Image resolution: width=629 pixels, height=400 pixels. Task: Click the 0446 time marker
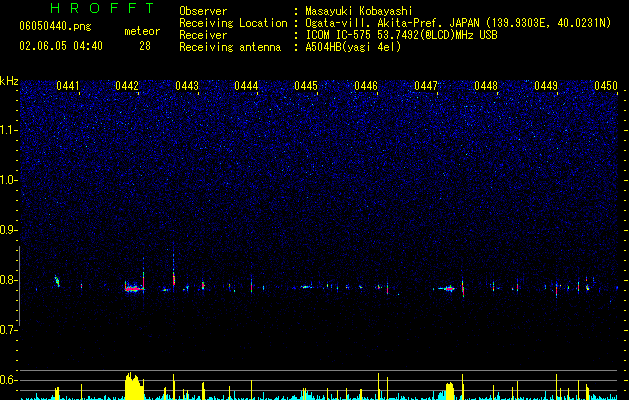click(366, 86)
